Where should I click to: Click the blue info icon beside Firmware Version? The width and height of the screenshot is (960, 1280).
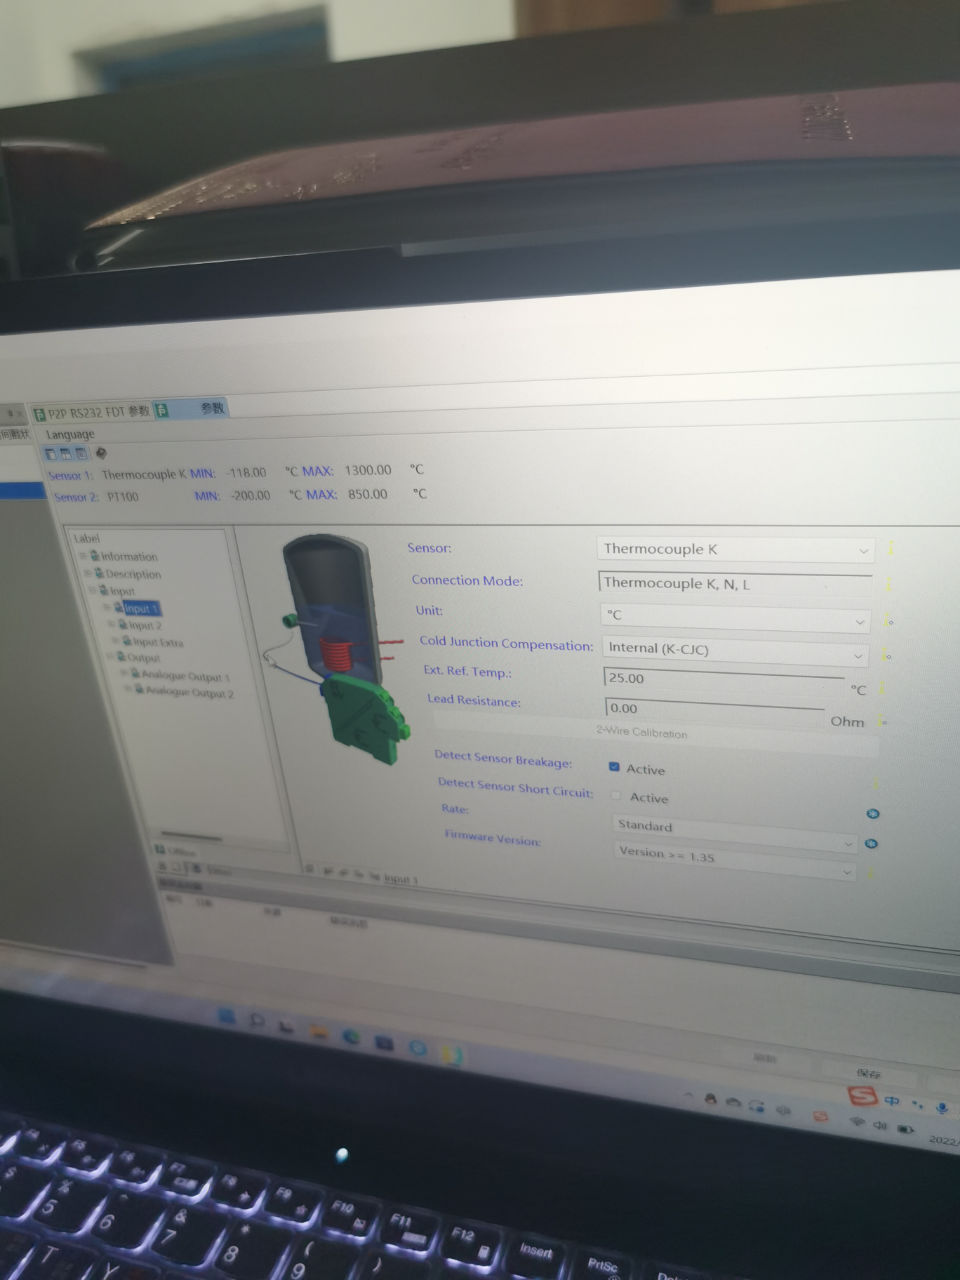pyautogui.click(x=871, y=844)
